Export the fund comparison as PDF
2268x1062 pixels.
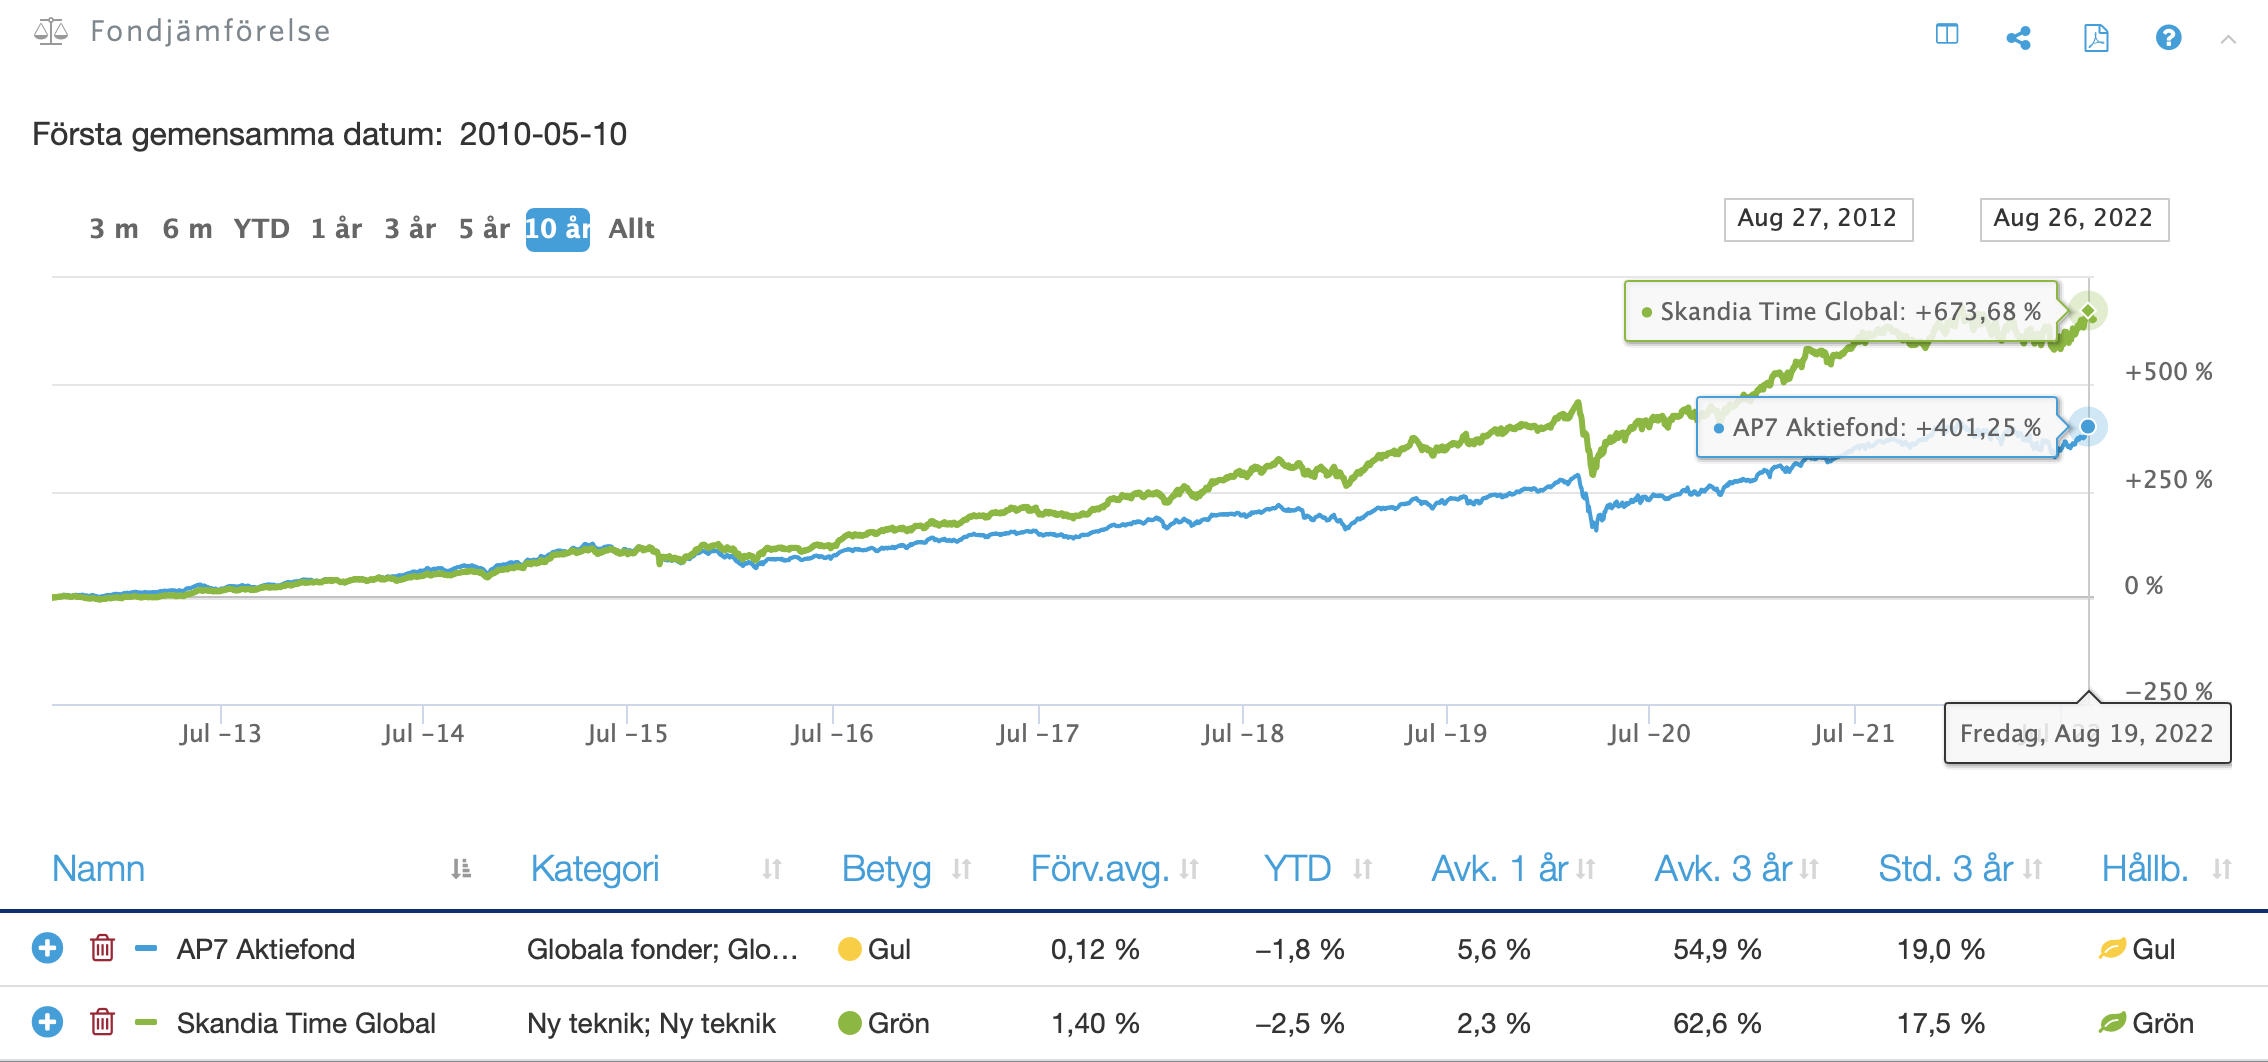(x=2095, y=38)
